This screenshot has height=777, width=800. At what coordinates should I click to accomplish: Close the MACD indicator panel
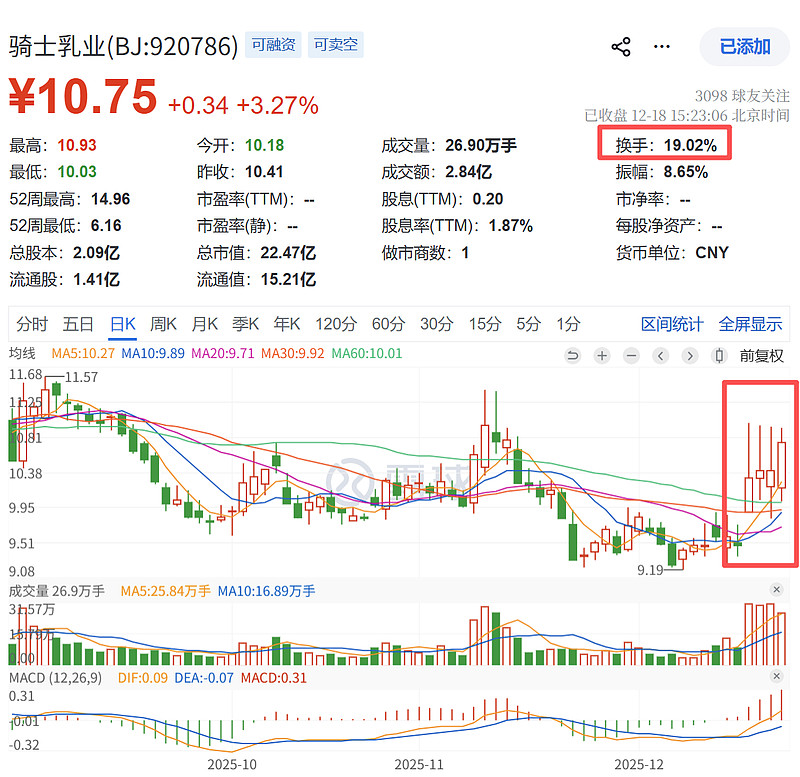pyautogui.click(x=777, y=676)
